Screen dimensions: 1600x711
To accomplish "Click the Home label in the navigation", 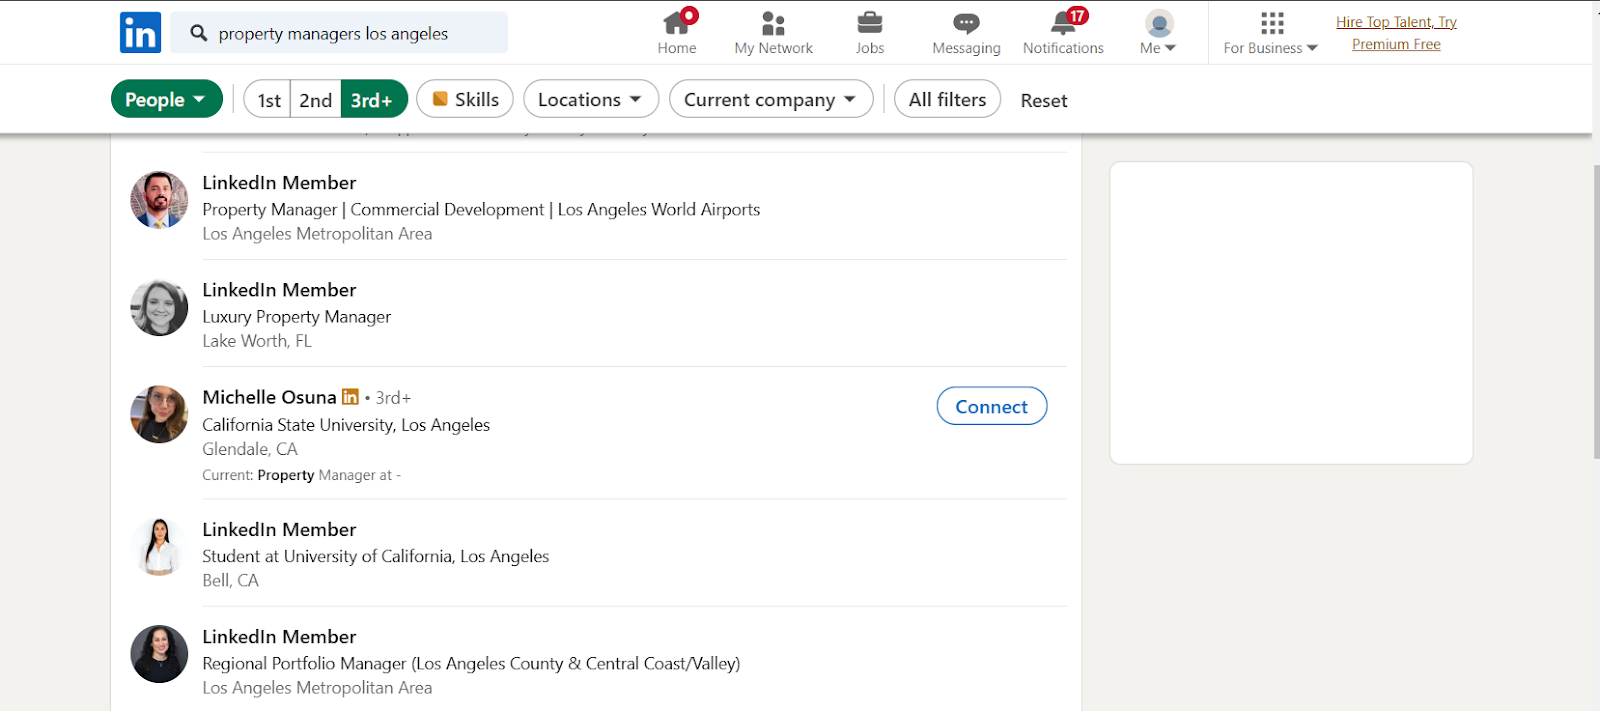I will [x=677, y=48].
